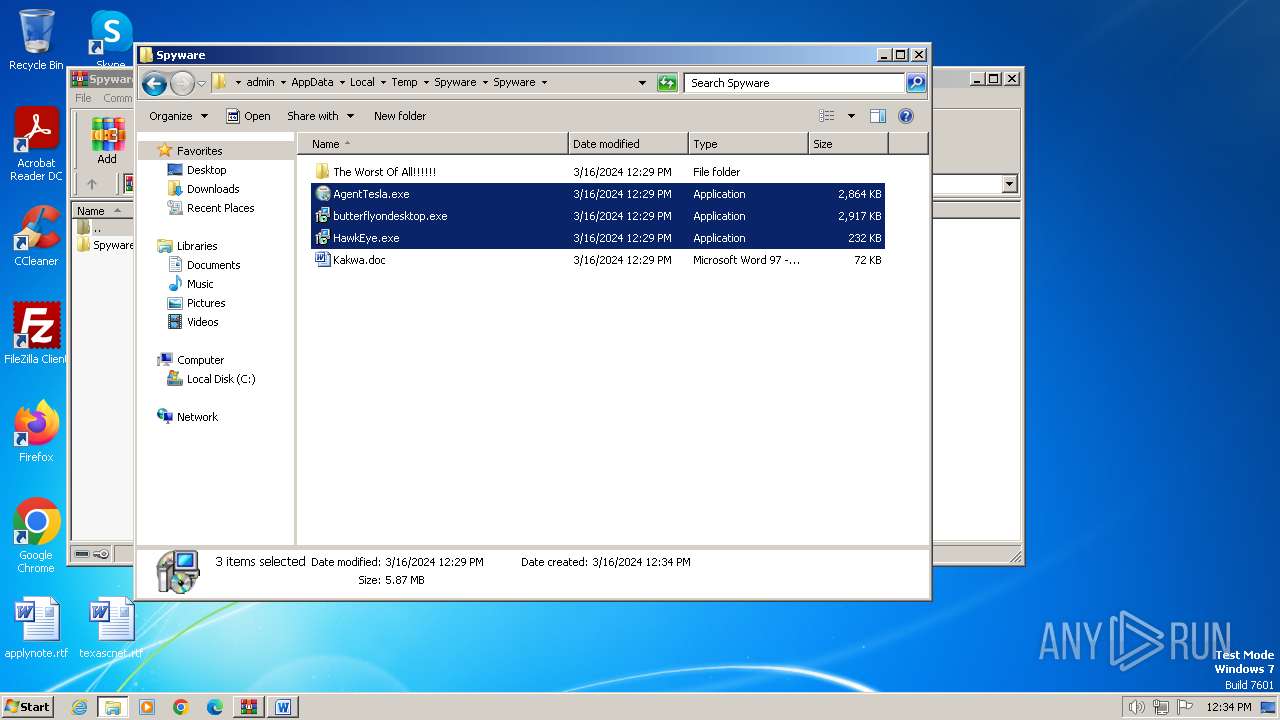Click the Forward navigation arrow in Explorer

coord(182,84)
